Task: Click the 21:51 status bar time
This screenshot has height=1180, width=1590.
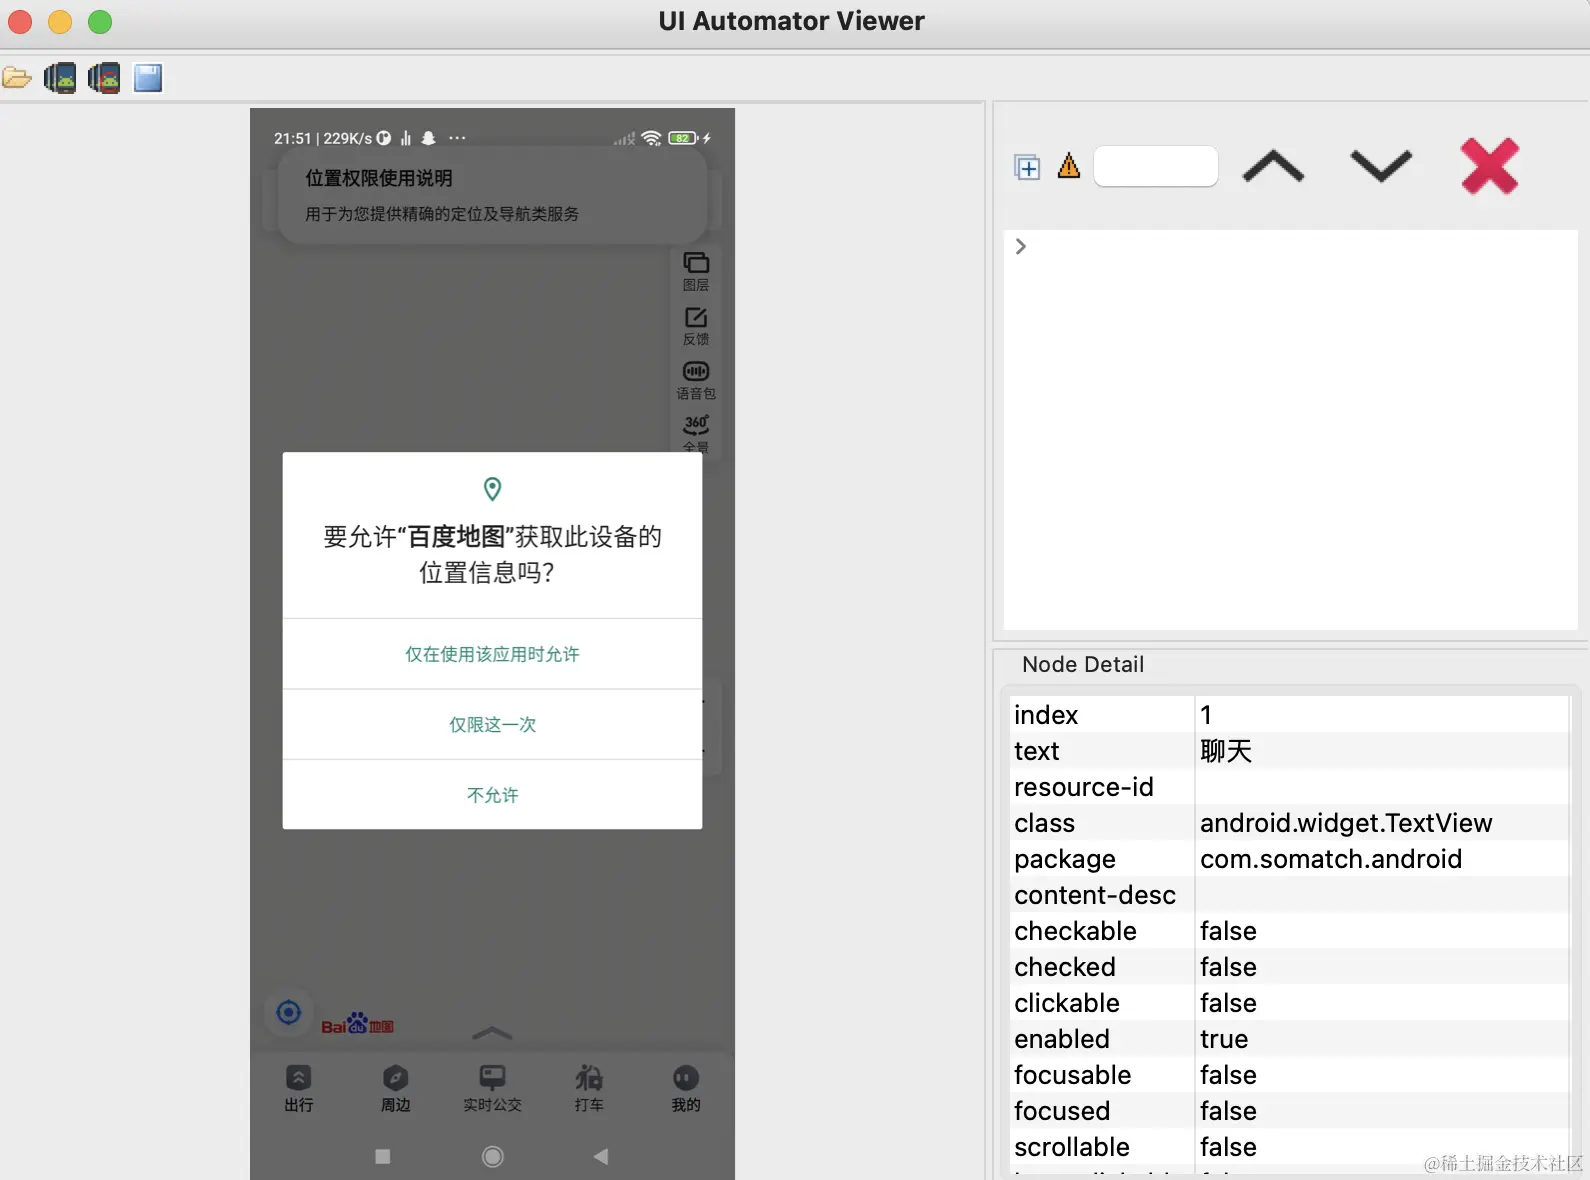Action: pyautogui.click(x=292, y=138)
